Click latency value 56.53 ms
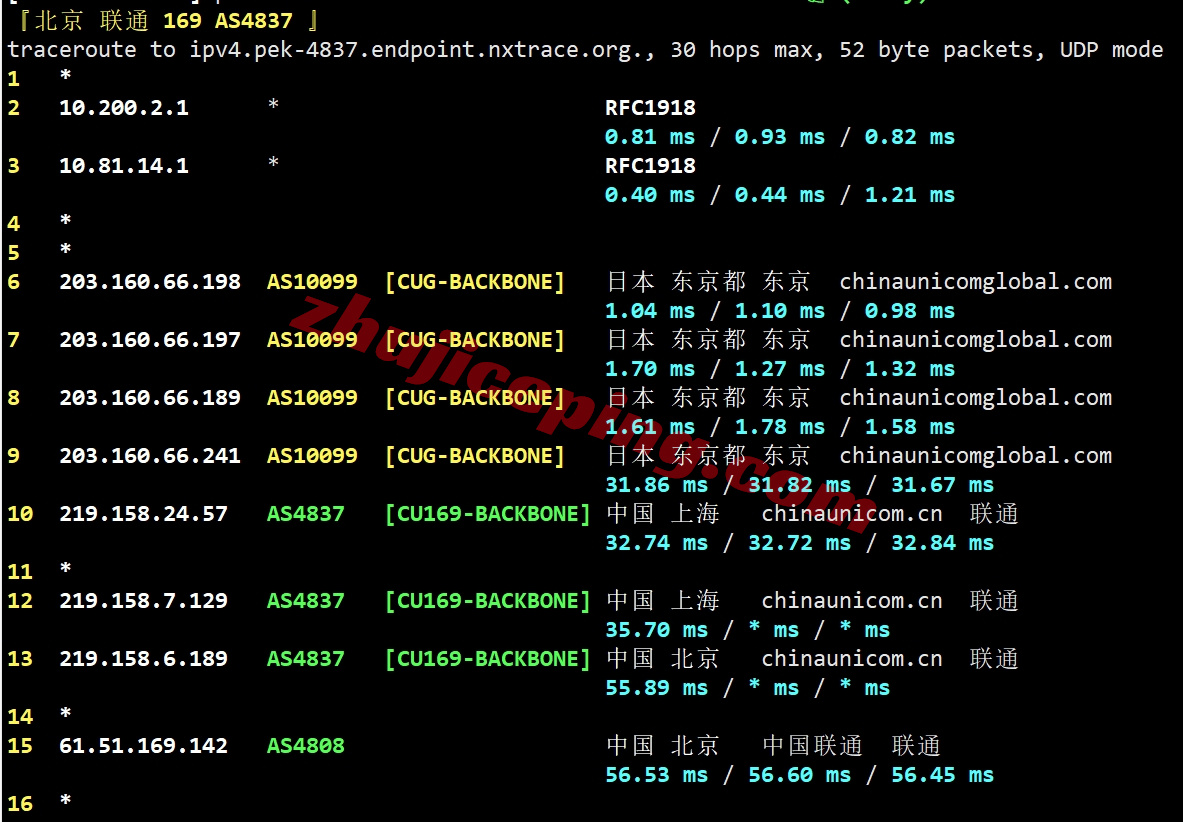 [x=656, y=775]
